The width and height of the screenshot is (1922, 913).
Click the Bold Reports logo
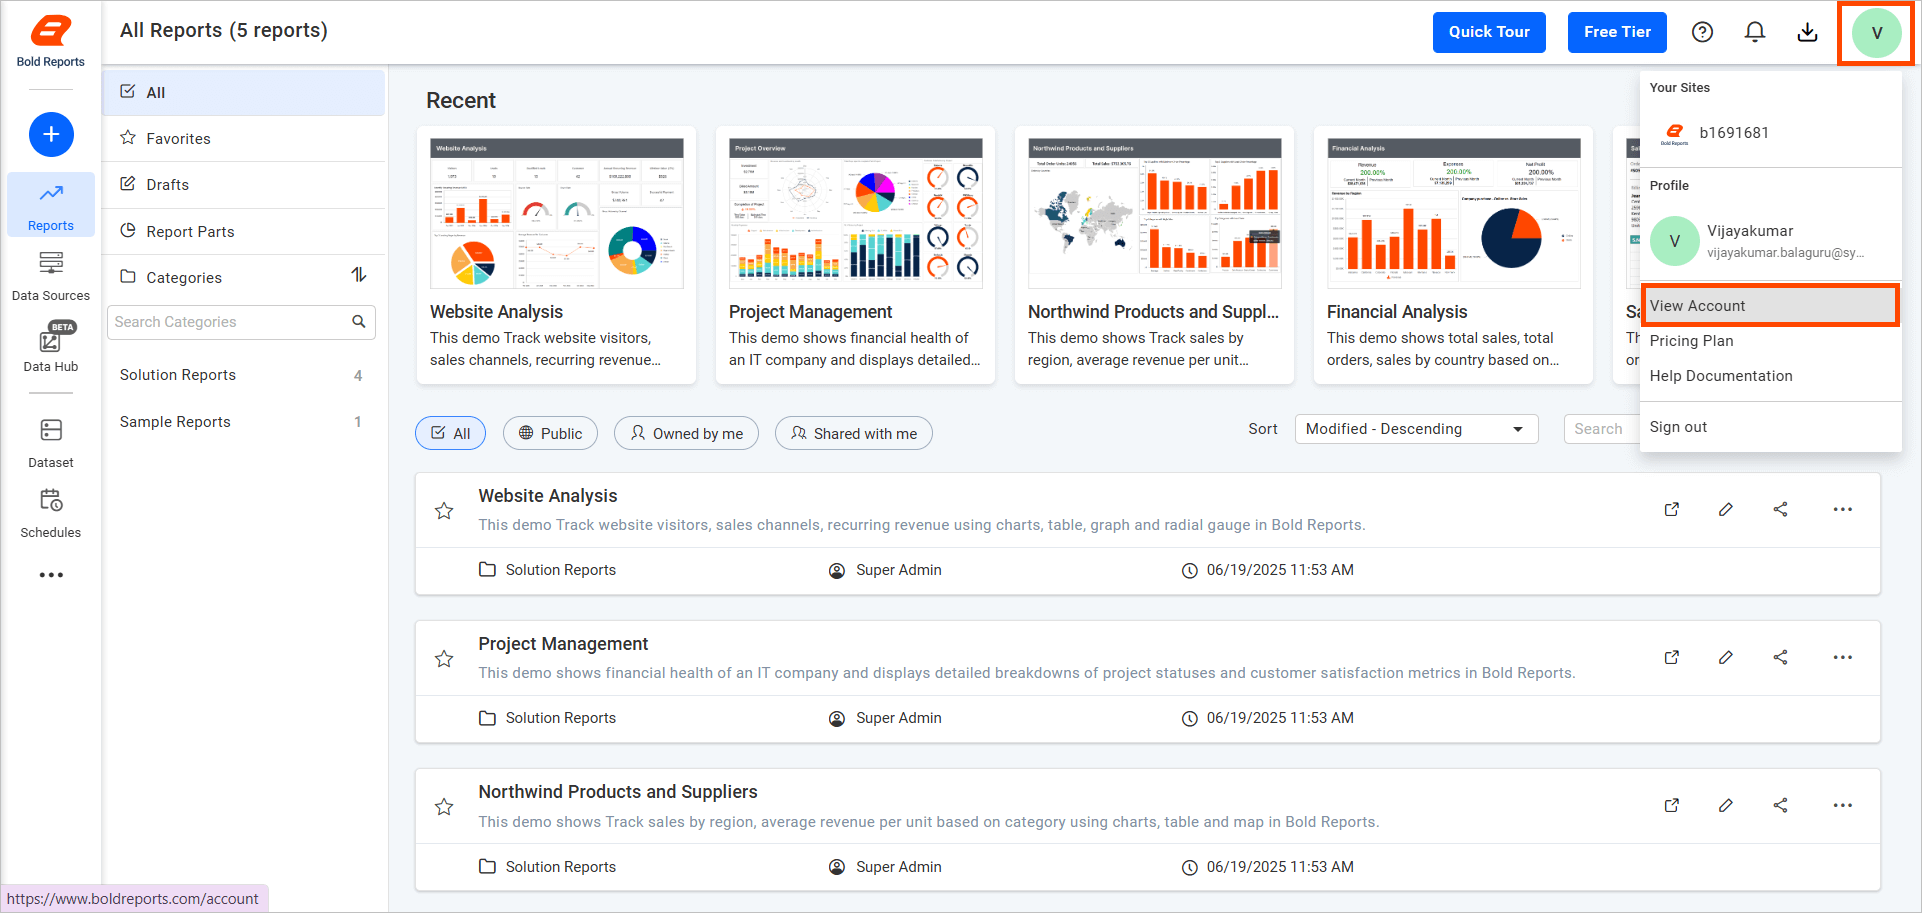point(51,41)
